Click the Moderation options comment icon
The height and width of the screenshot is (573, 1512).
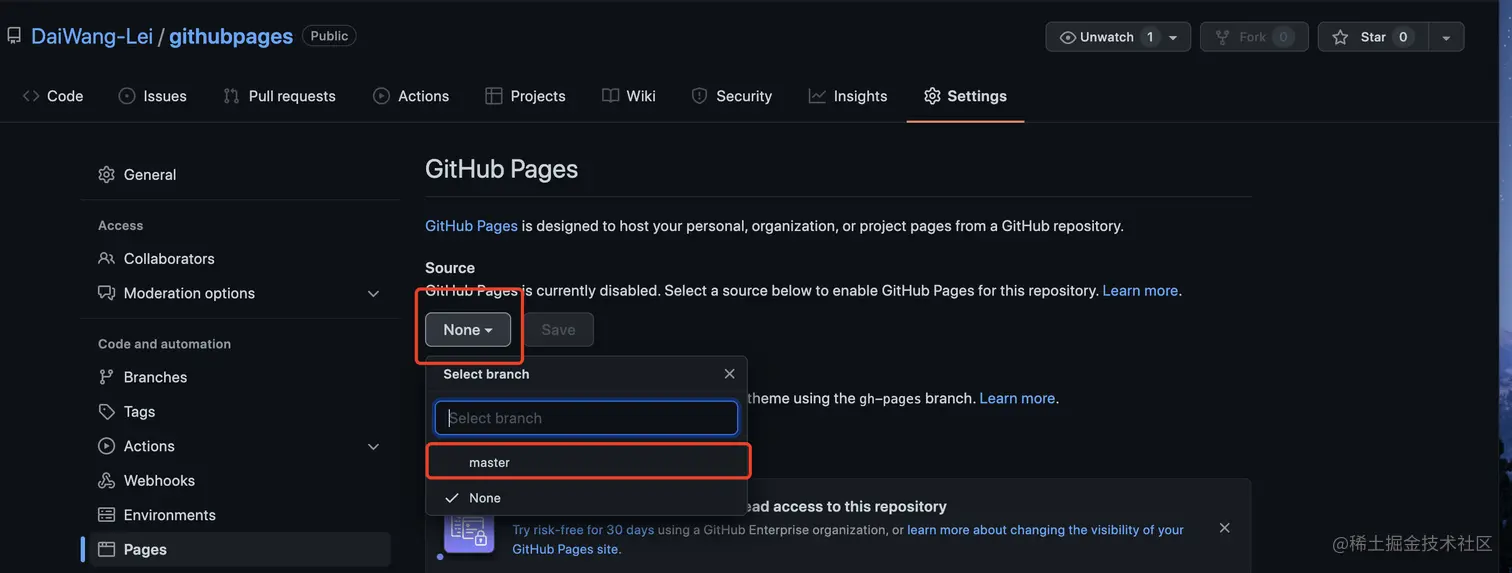(106, 293)
